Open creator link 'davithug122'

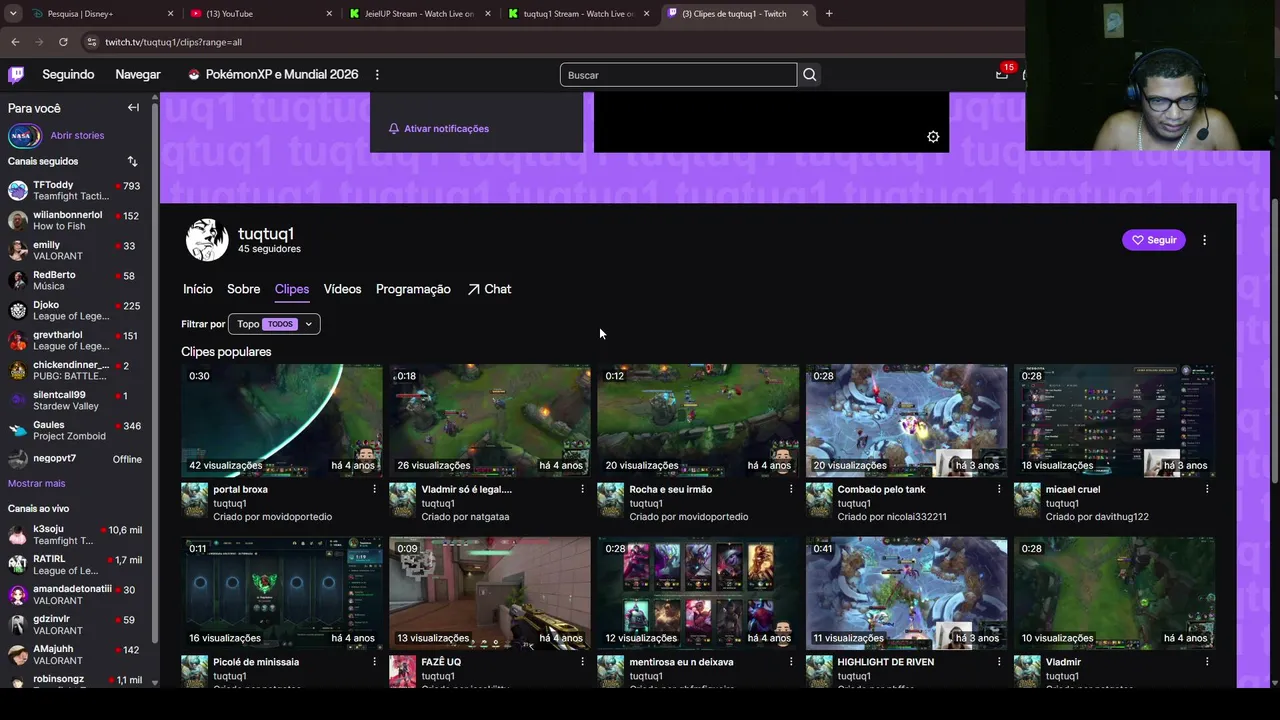coord(1120,517)
